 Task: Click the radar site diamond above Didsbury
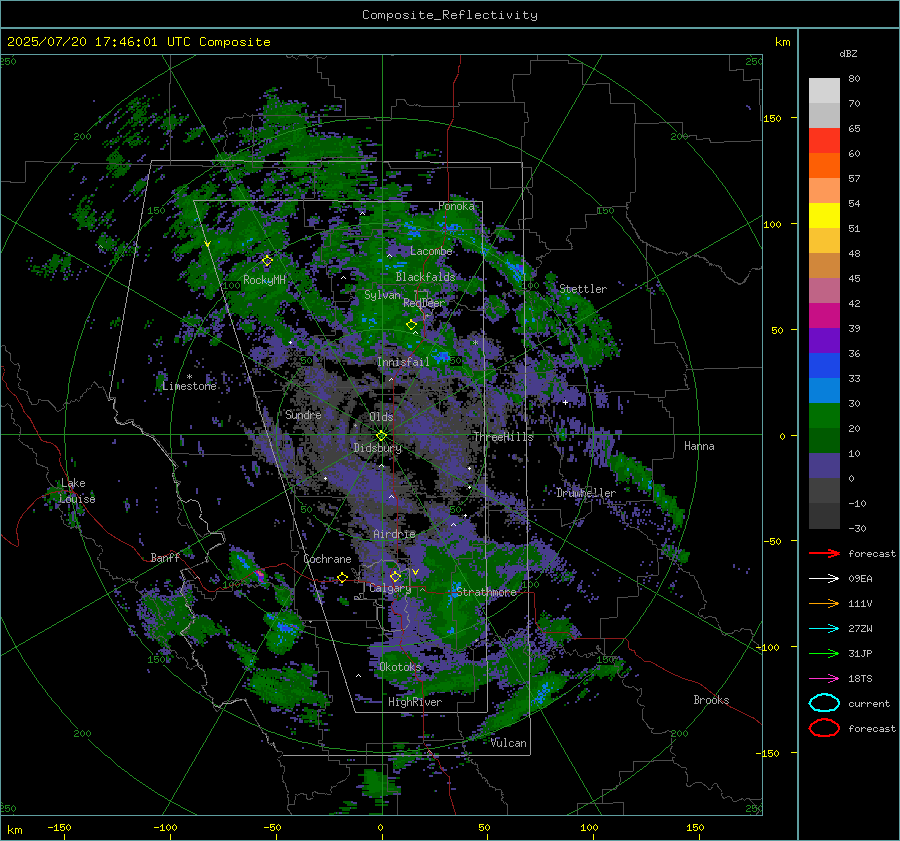(381, 436)
